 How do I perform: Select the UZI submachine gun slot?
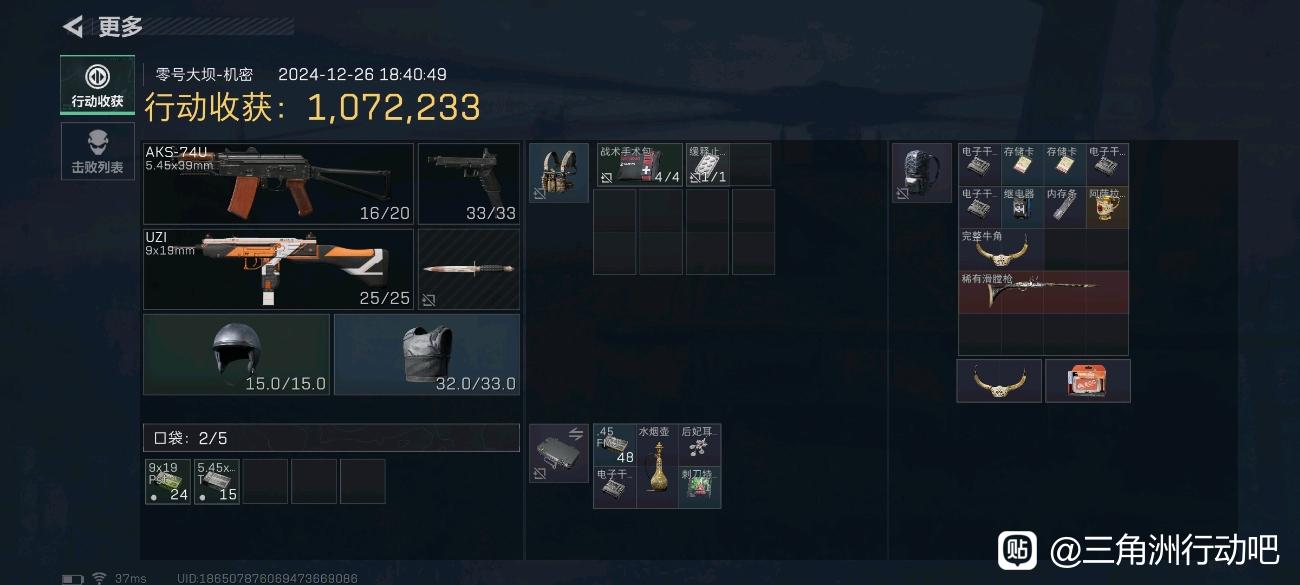(278, 269)
